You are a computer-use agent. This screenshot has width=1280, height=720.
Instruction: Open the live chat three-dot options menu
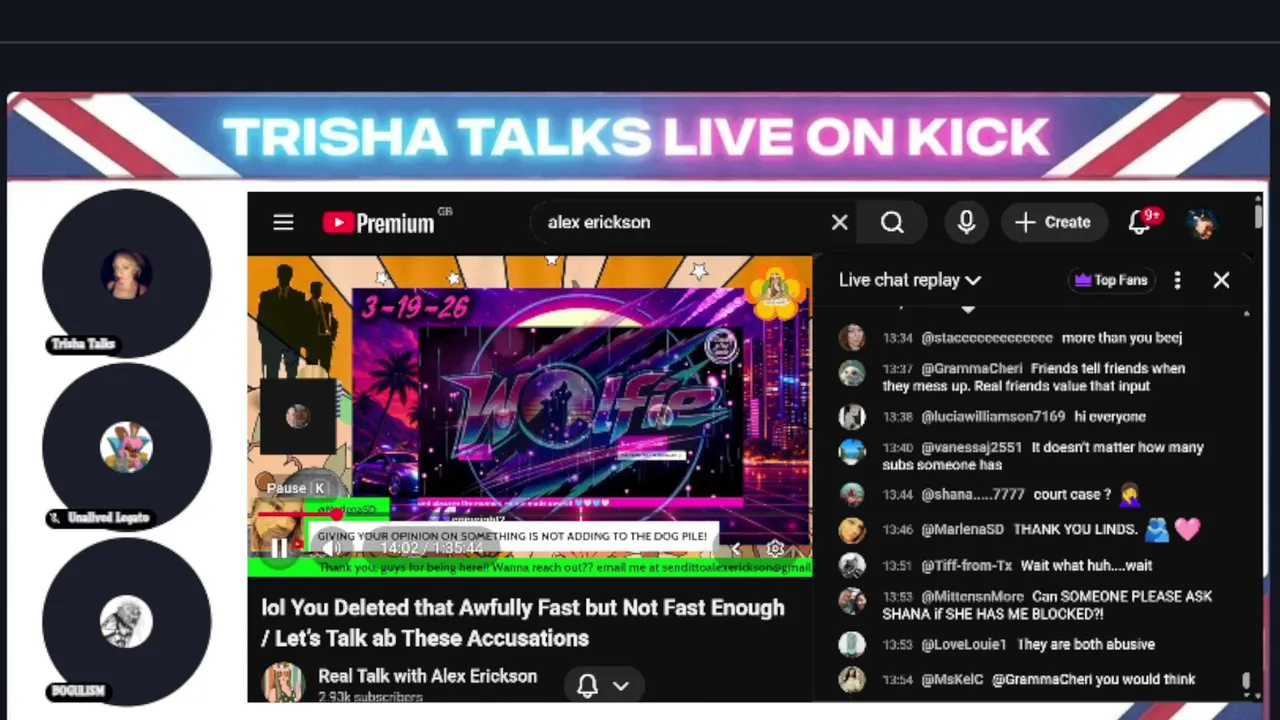click(1177, 280)
